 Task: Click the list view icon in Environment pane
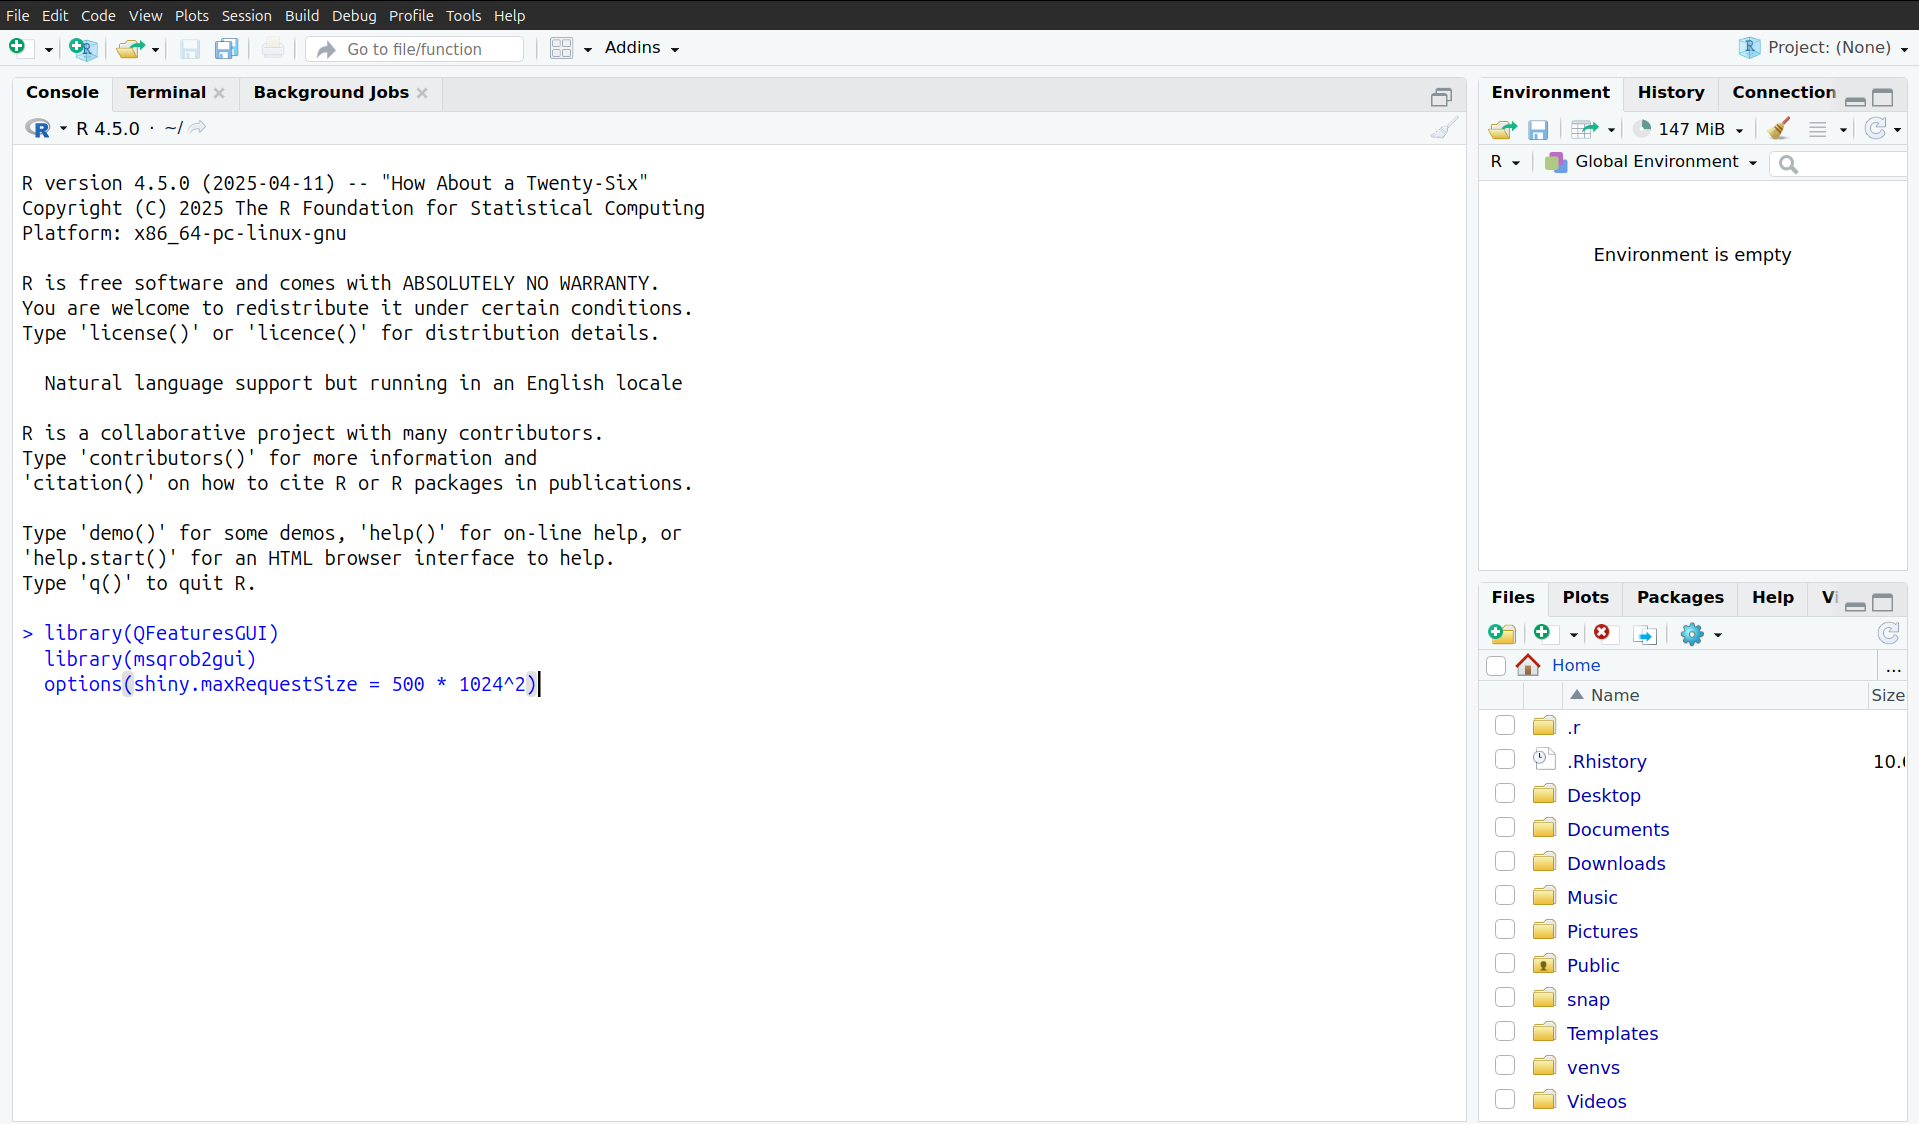click(1817, 129)
